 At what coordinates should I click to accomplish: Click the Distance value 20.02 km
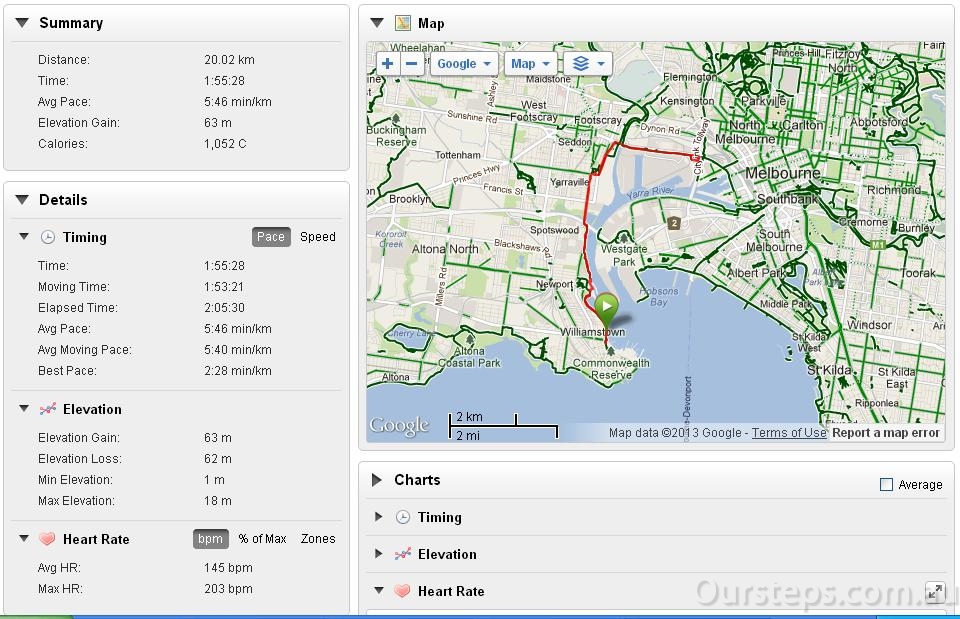click(229, 60)
